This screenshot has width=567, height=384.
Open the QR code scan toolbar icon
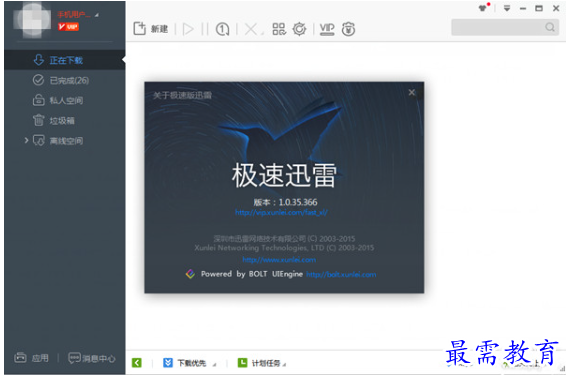(279, 29)
